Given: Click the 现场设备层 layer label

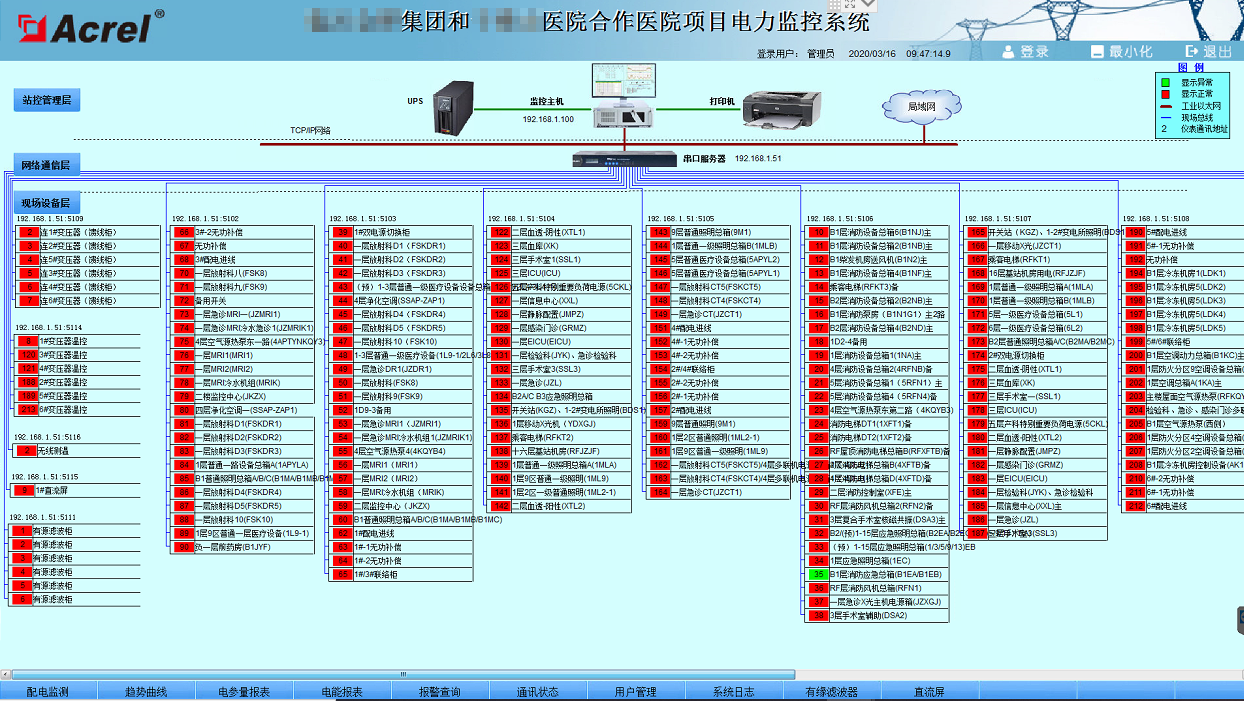Looking at the screenshot, I should tap(47, 203).
